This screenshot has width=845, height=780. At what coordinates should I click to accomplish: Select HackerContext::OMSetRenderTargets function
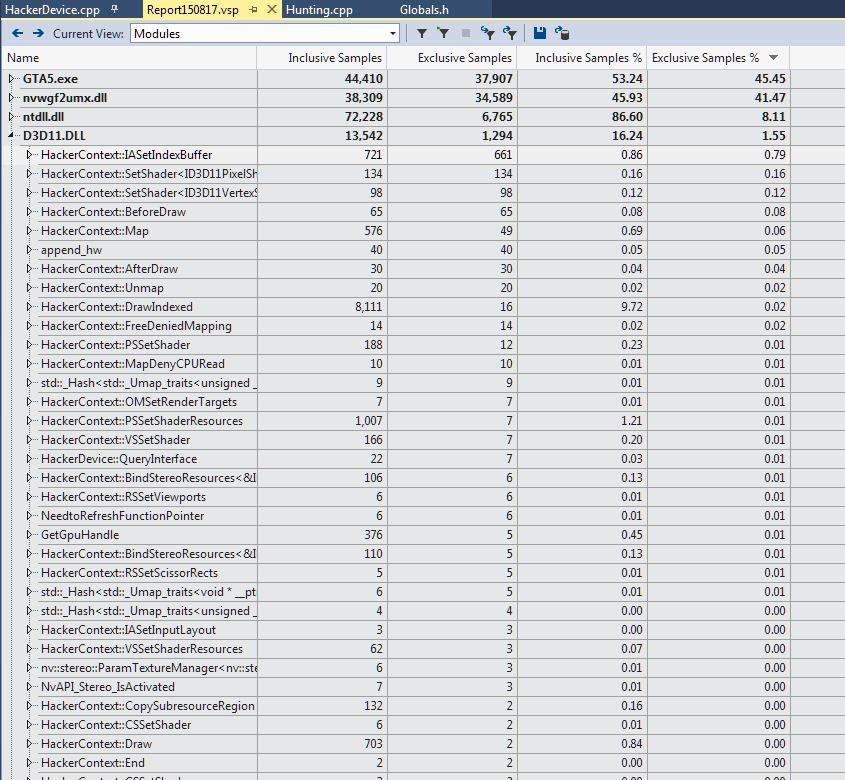[x=139, y=402]
